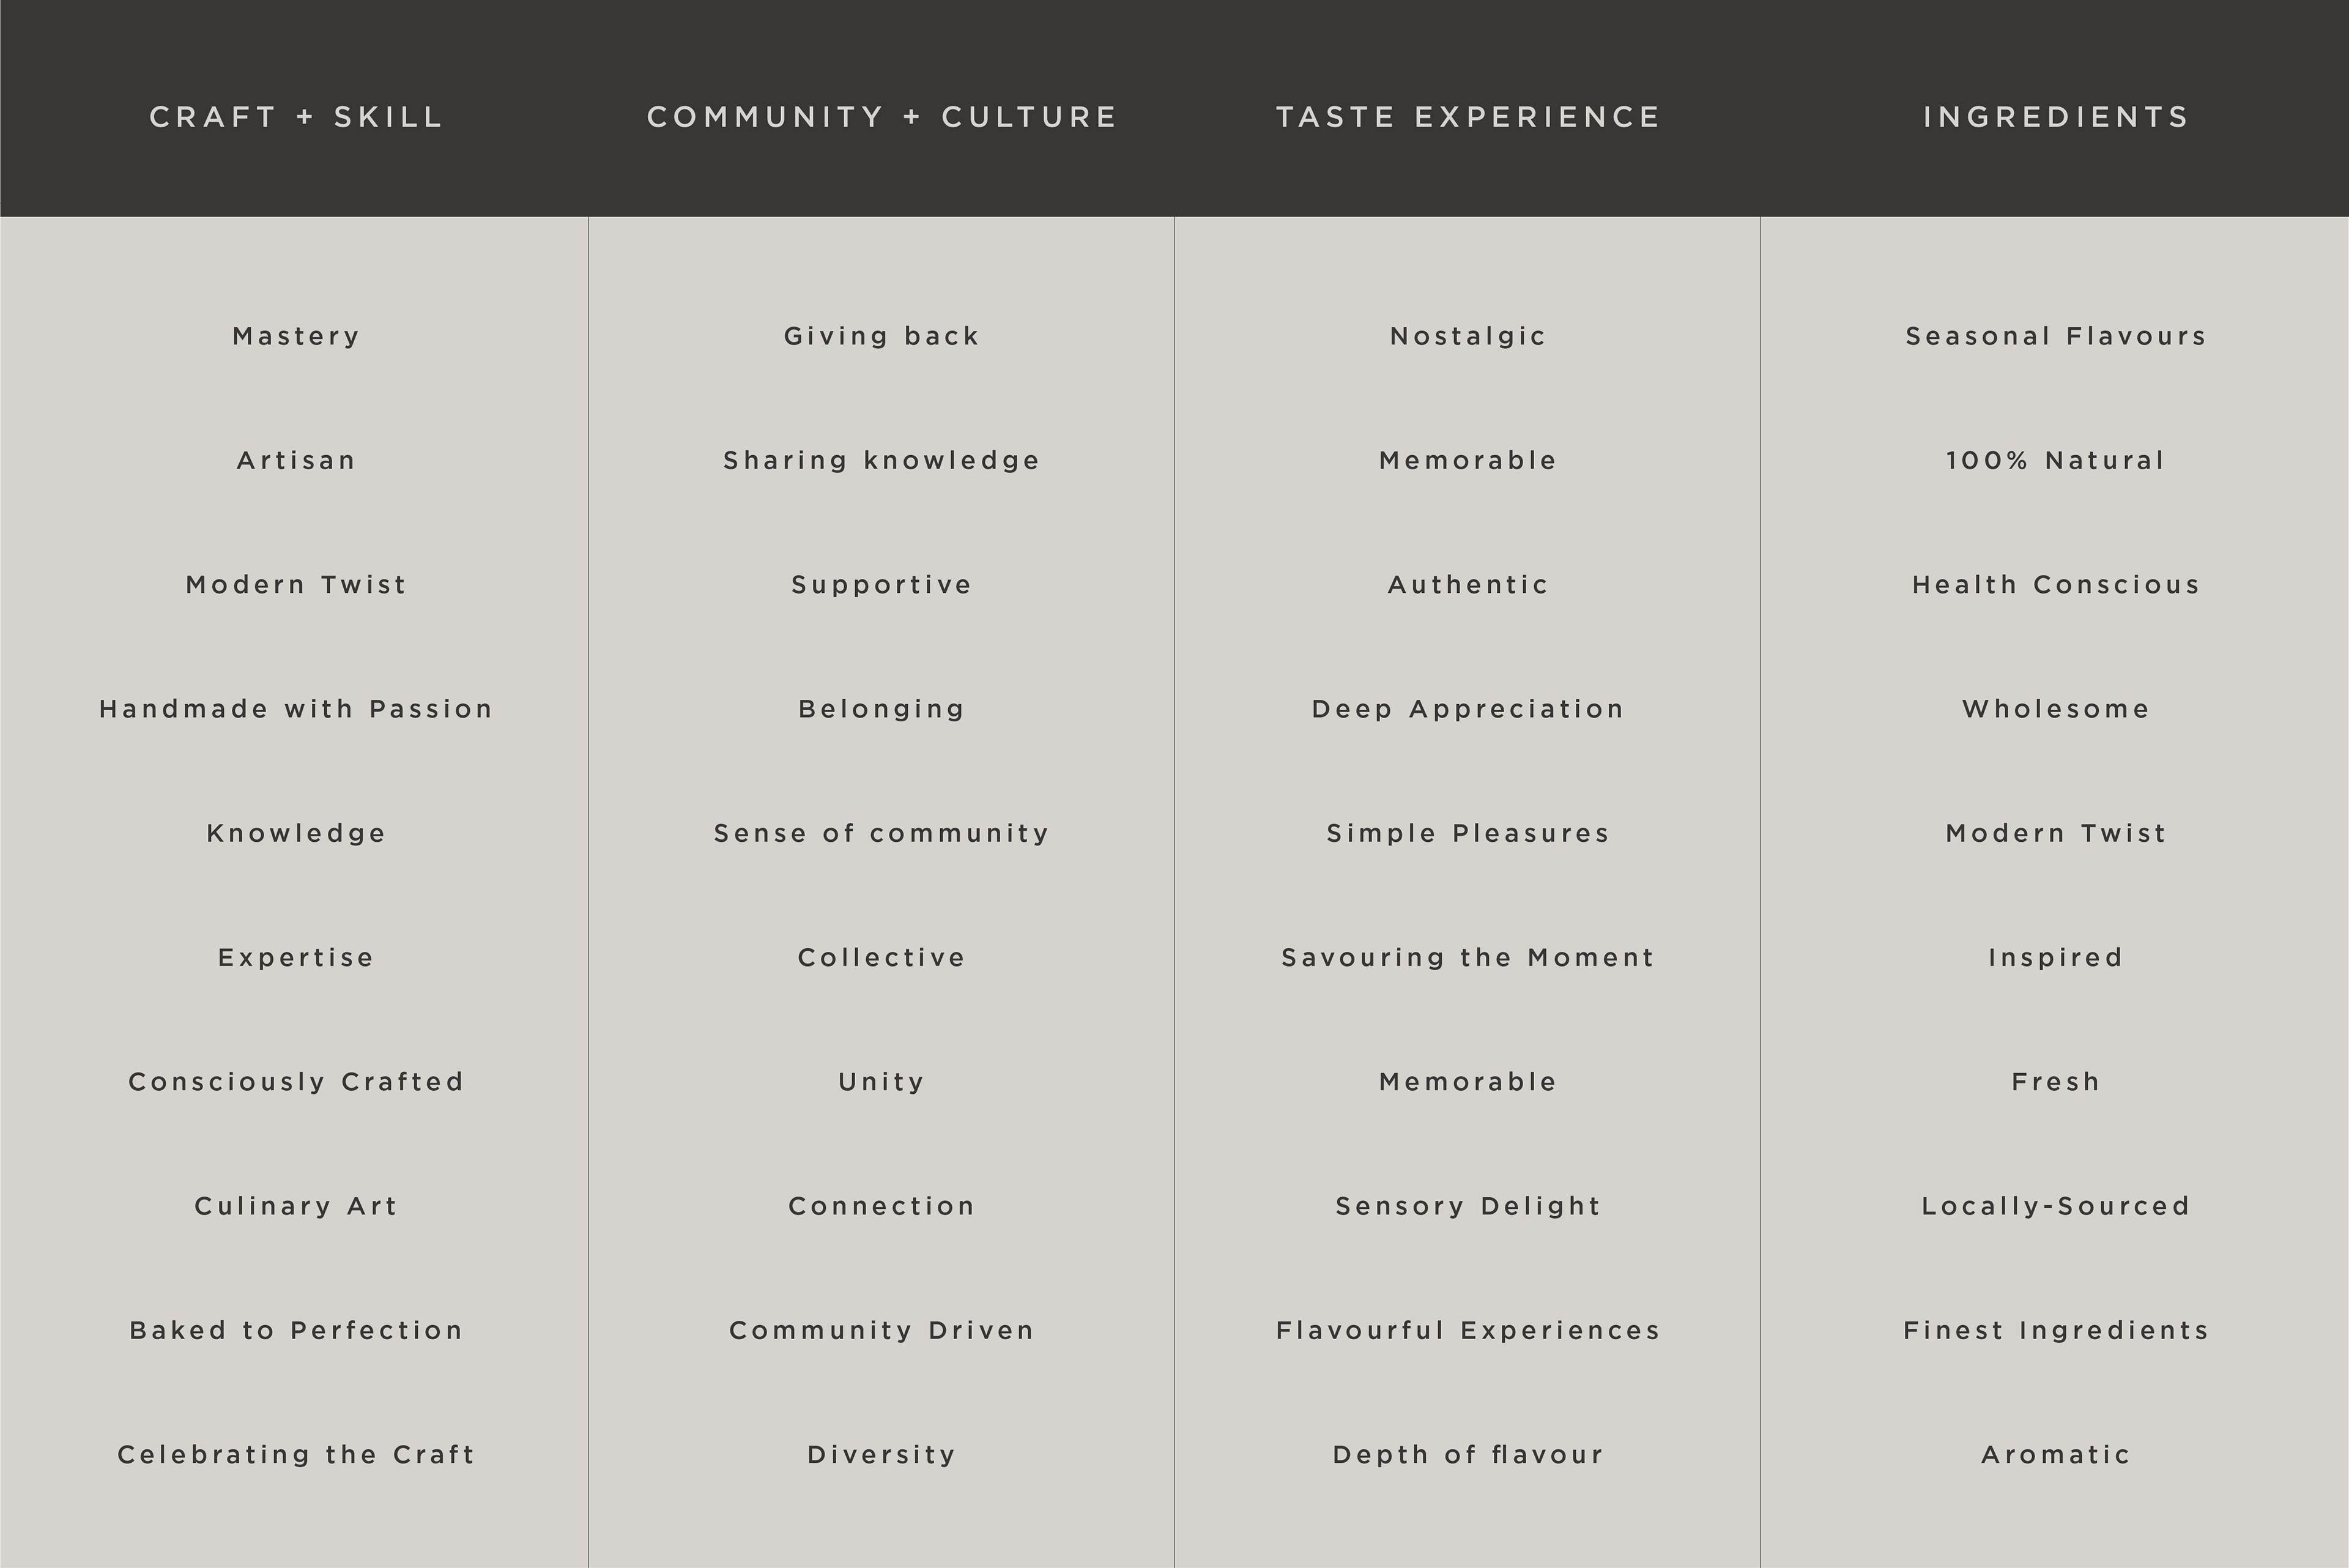Click the TASTE EXPERIENCE heading

pyautogui.click(x=1468, y=117)
